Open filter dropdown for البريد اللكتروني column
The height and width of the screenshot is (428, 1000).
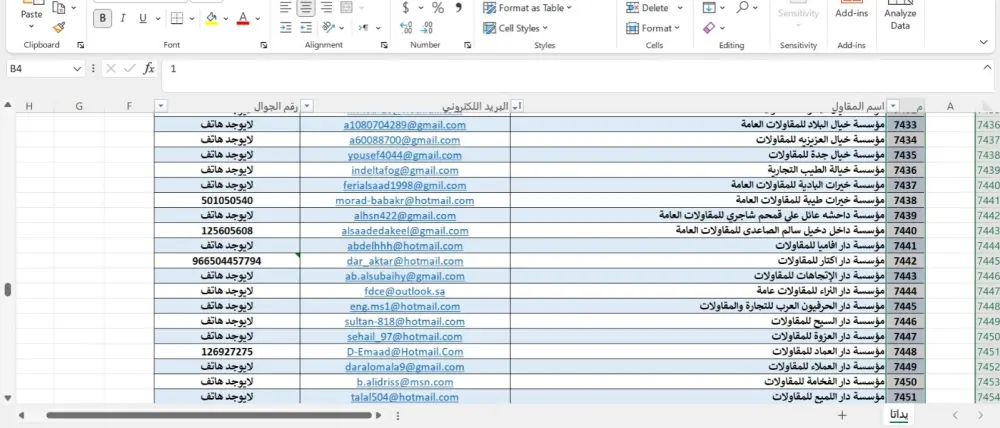[x=307, y=106]
